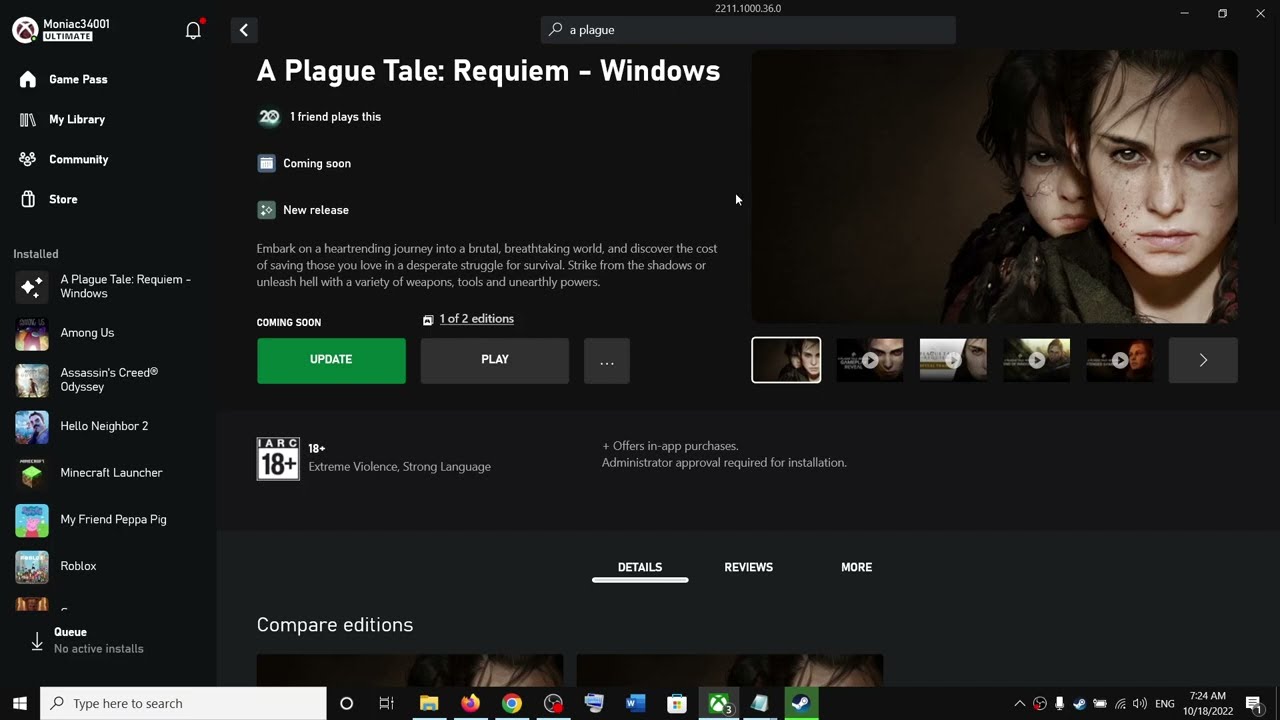This screenshot has width=1280, height=720.
Task: Open Cortana from the taskbar
Action: (x=346, y=703)
